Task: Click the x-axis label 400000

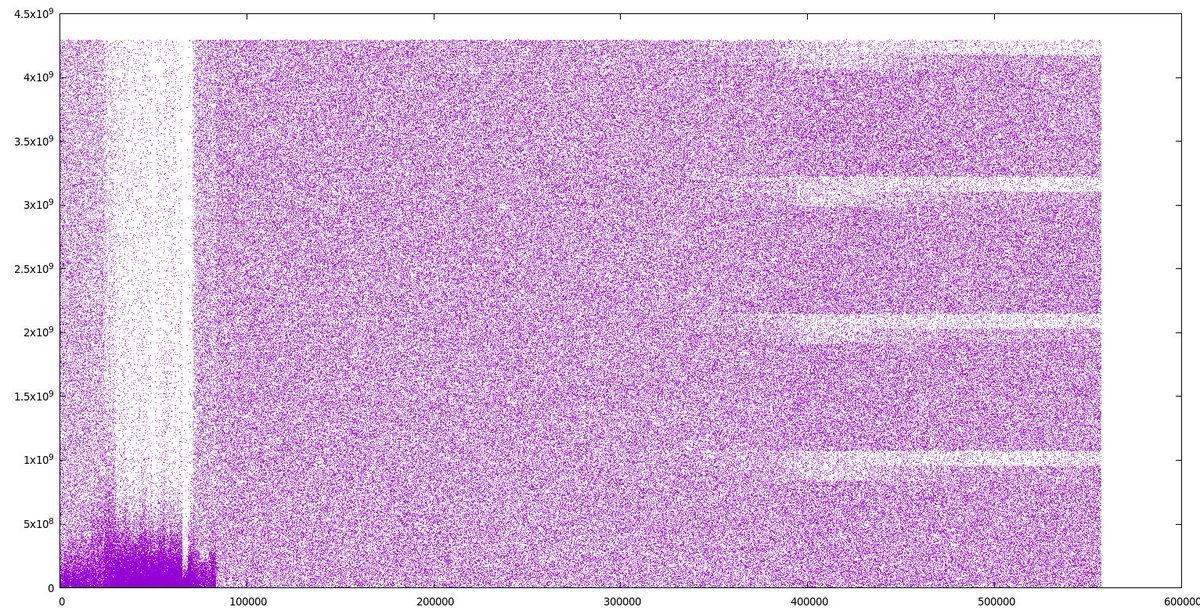Action: click(807, 602)
